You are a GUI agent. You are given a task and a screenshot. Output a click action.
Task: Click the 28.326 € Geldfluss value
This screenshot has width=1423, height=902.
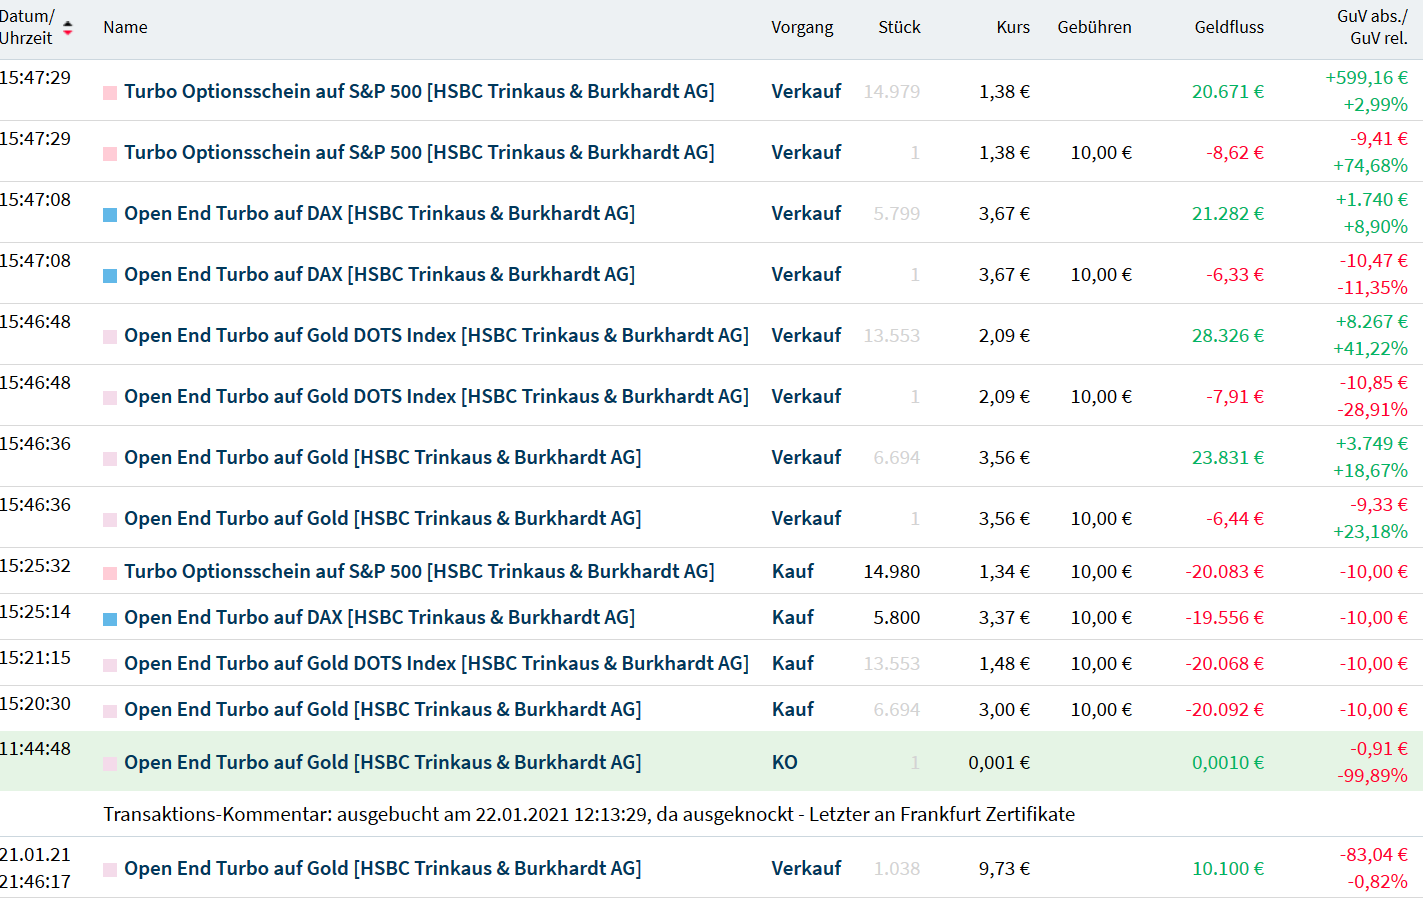point(1227,336)
